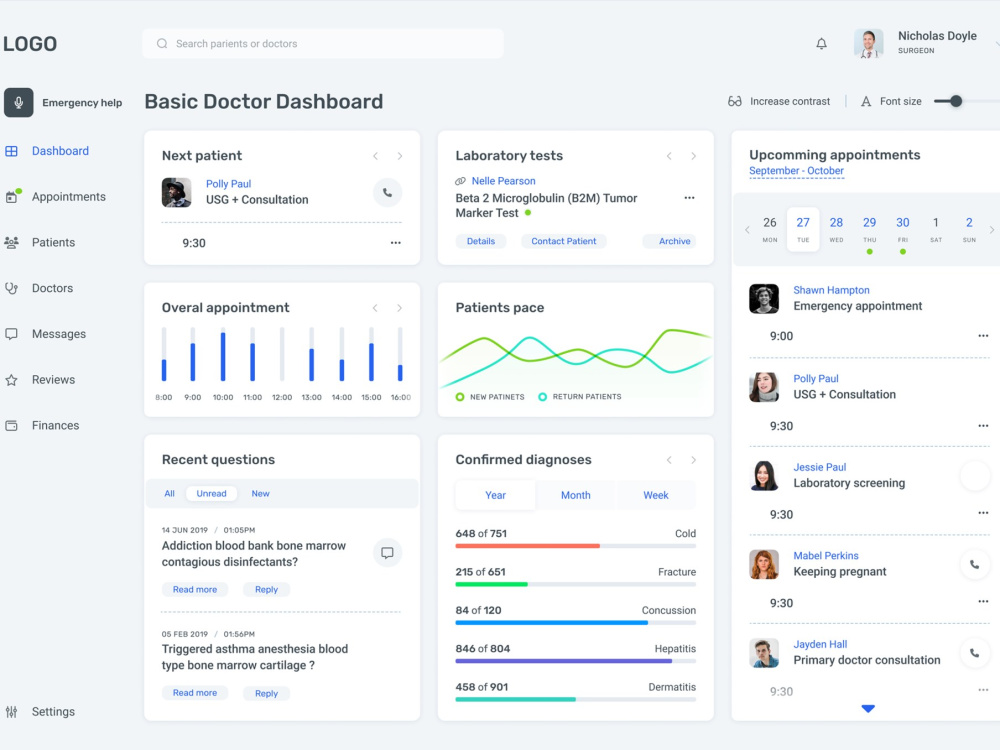This screenshot has height=750, width=1000.
Task: Click the Doctors stethoscope icon
Action: pos(11,288)
